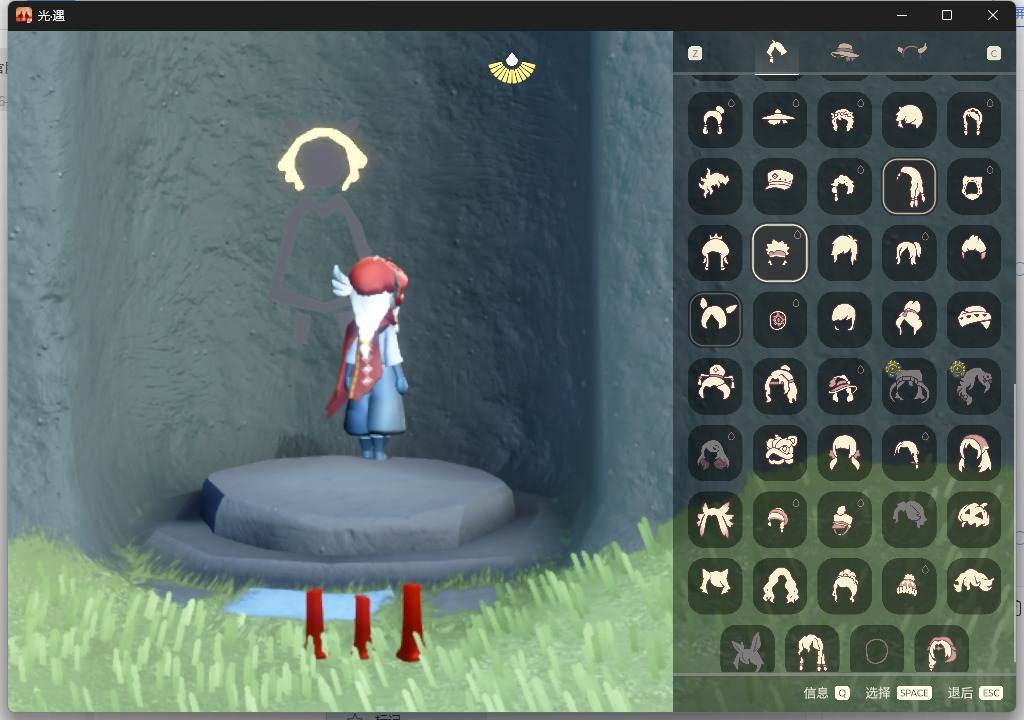Screen dimensions: 1024x720
Task: Select the upward spiky twin pigtails
Action: (715, 519)
